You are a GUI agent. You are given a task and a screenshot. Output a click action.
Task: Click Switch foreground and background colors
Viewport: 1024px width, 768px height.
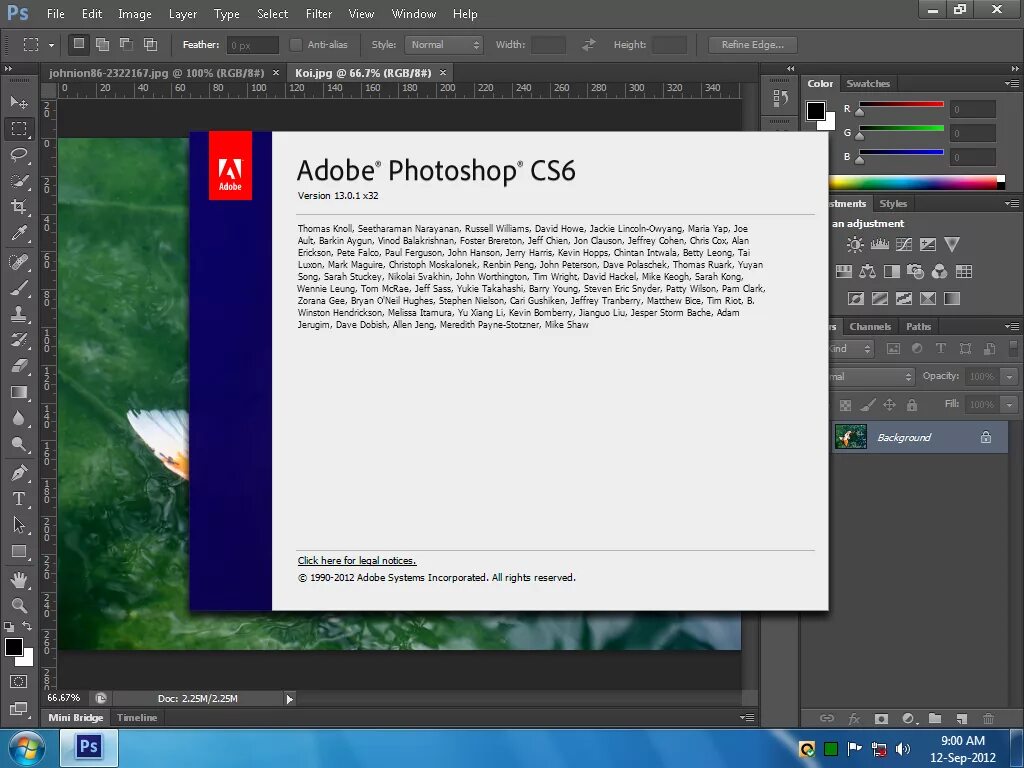tap(27, 626)
